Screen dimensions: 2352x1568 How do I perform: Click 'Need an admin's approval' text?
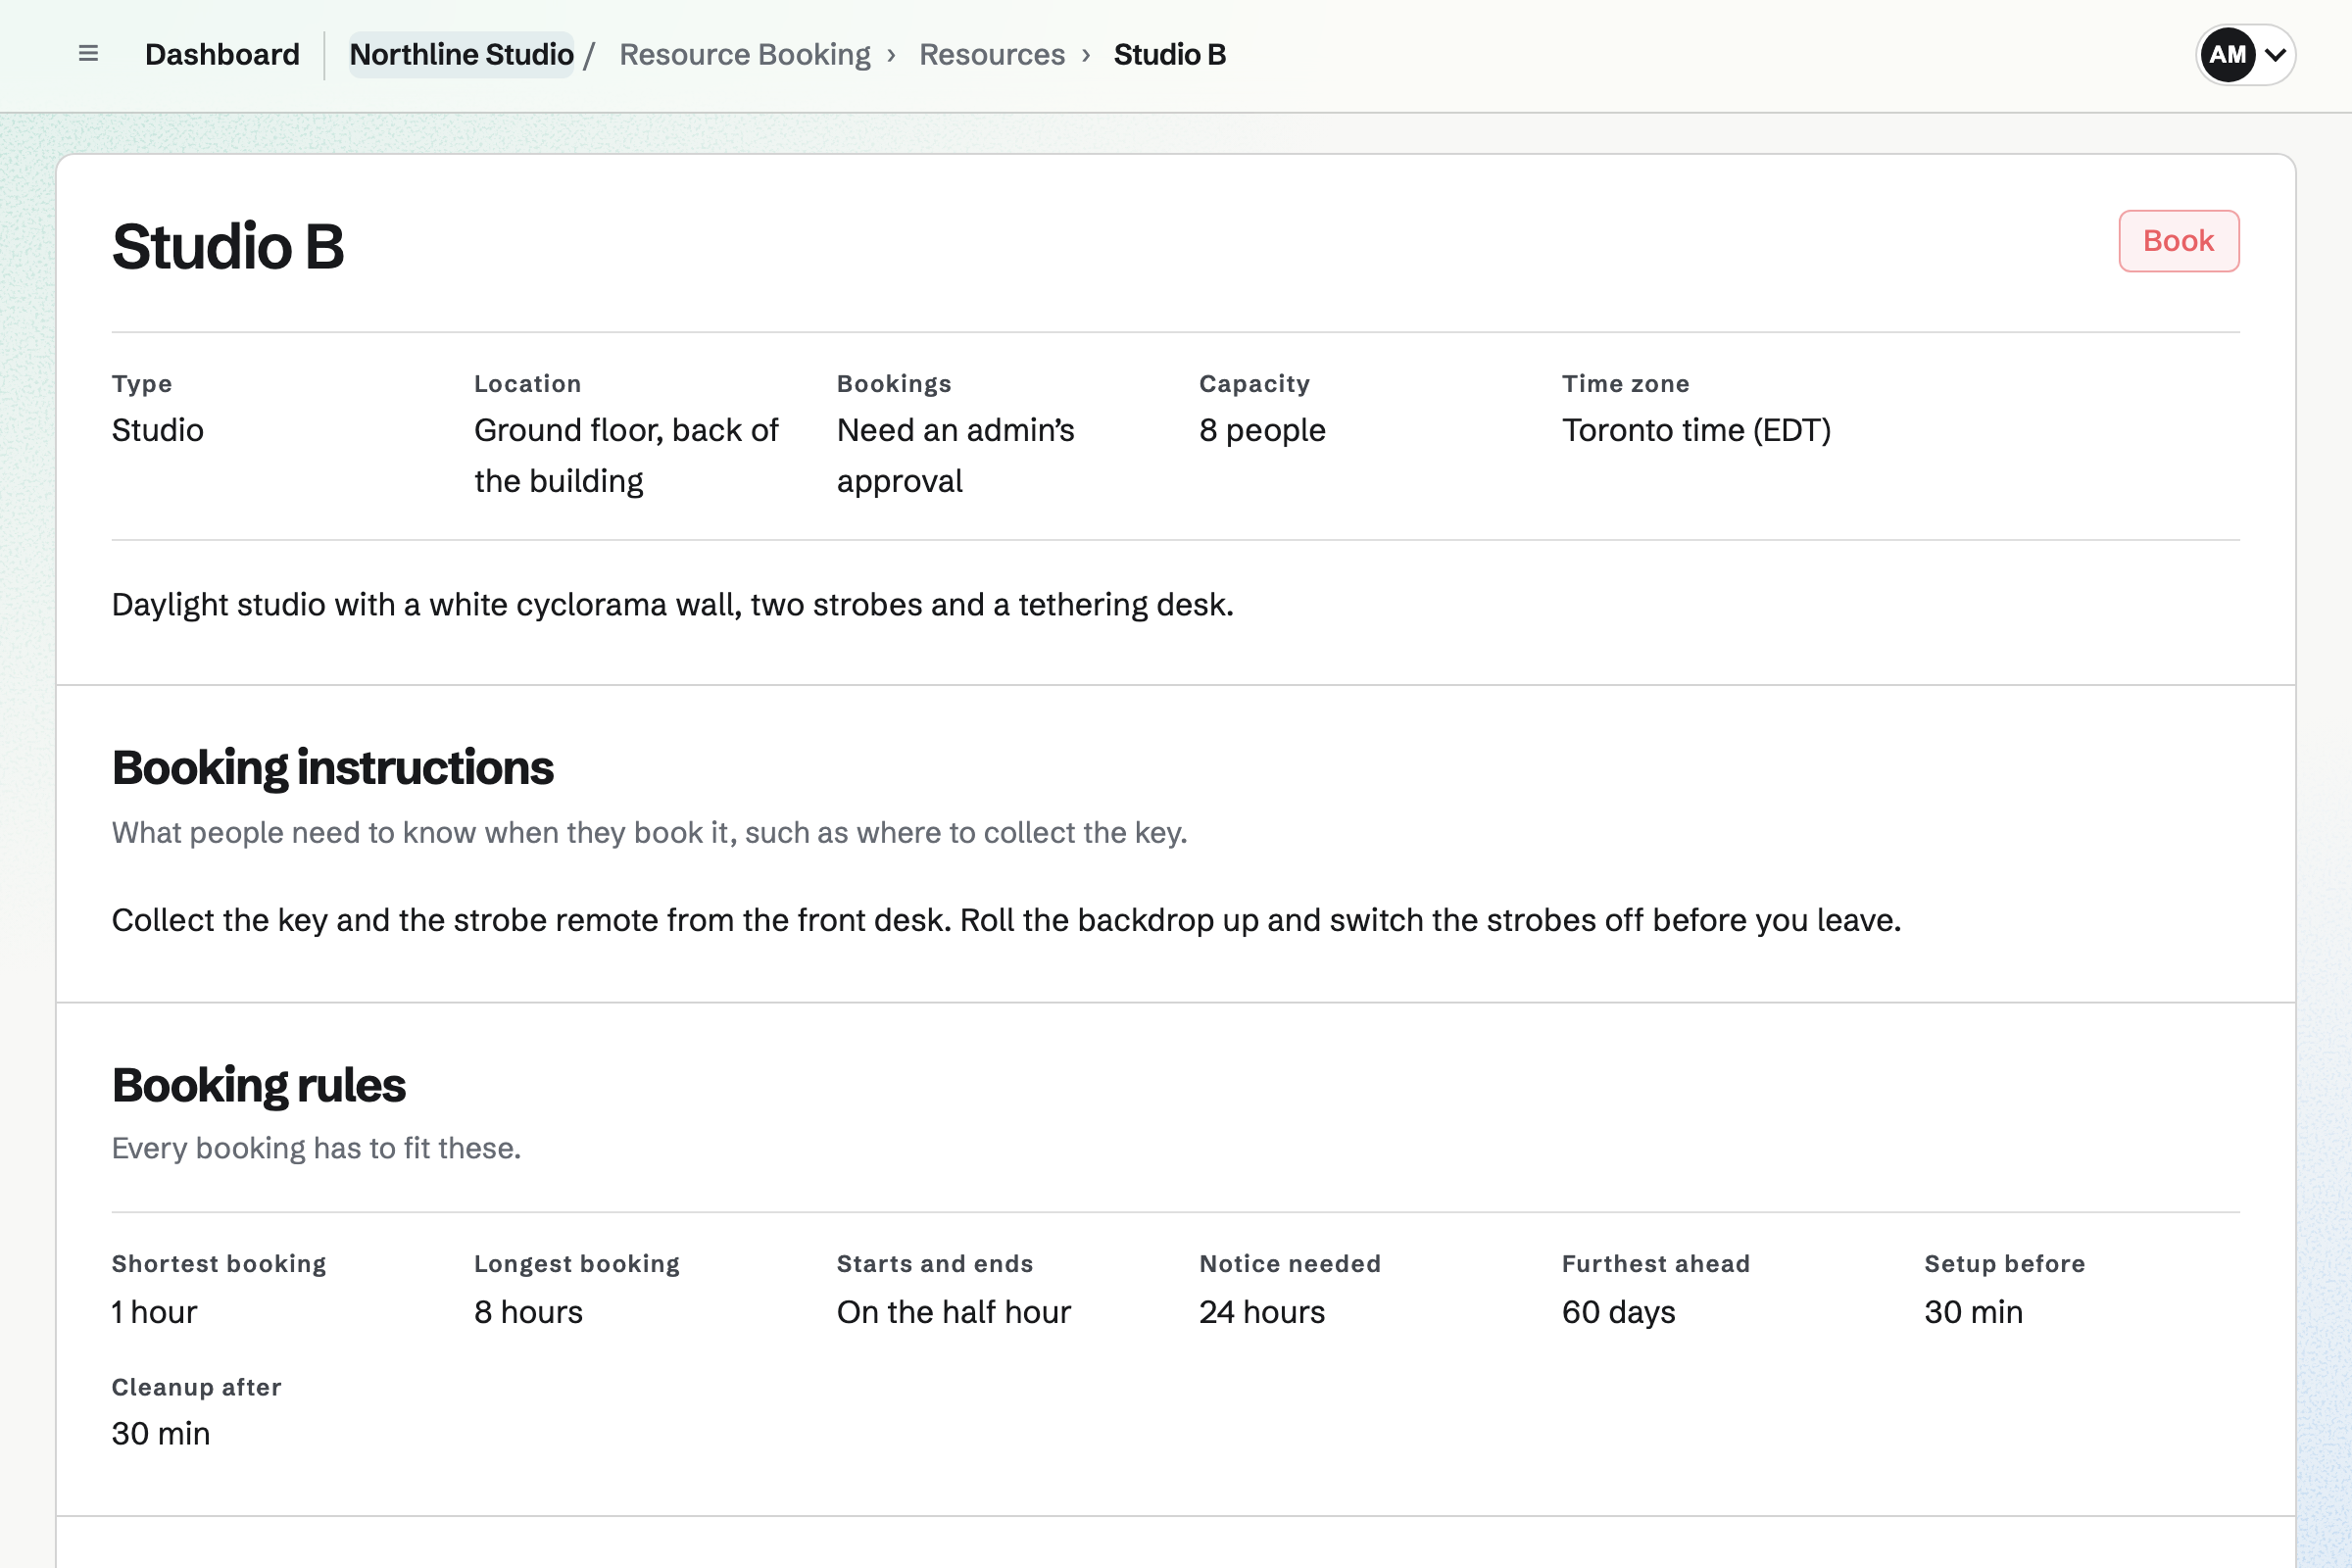point(955,455)
